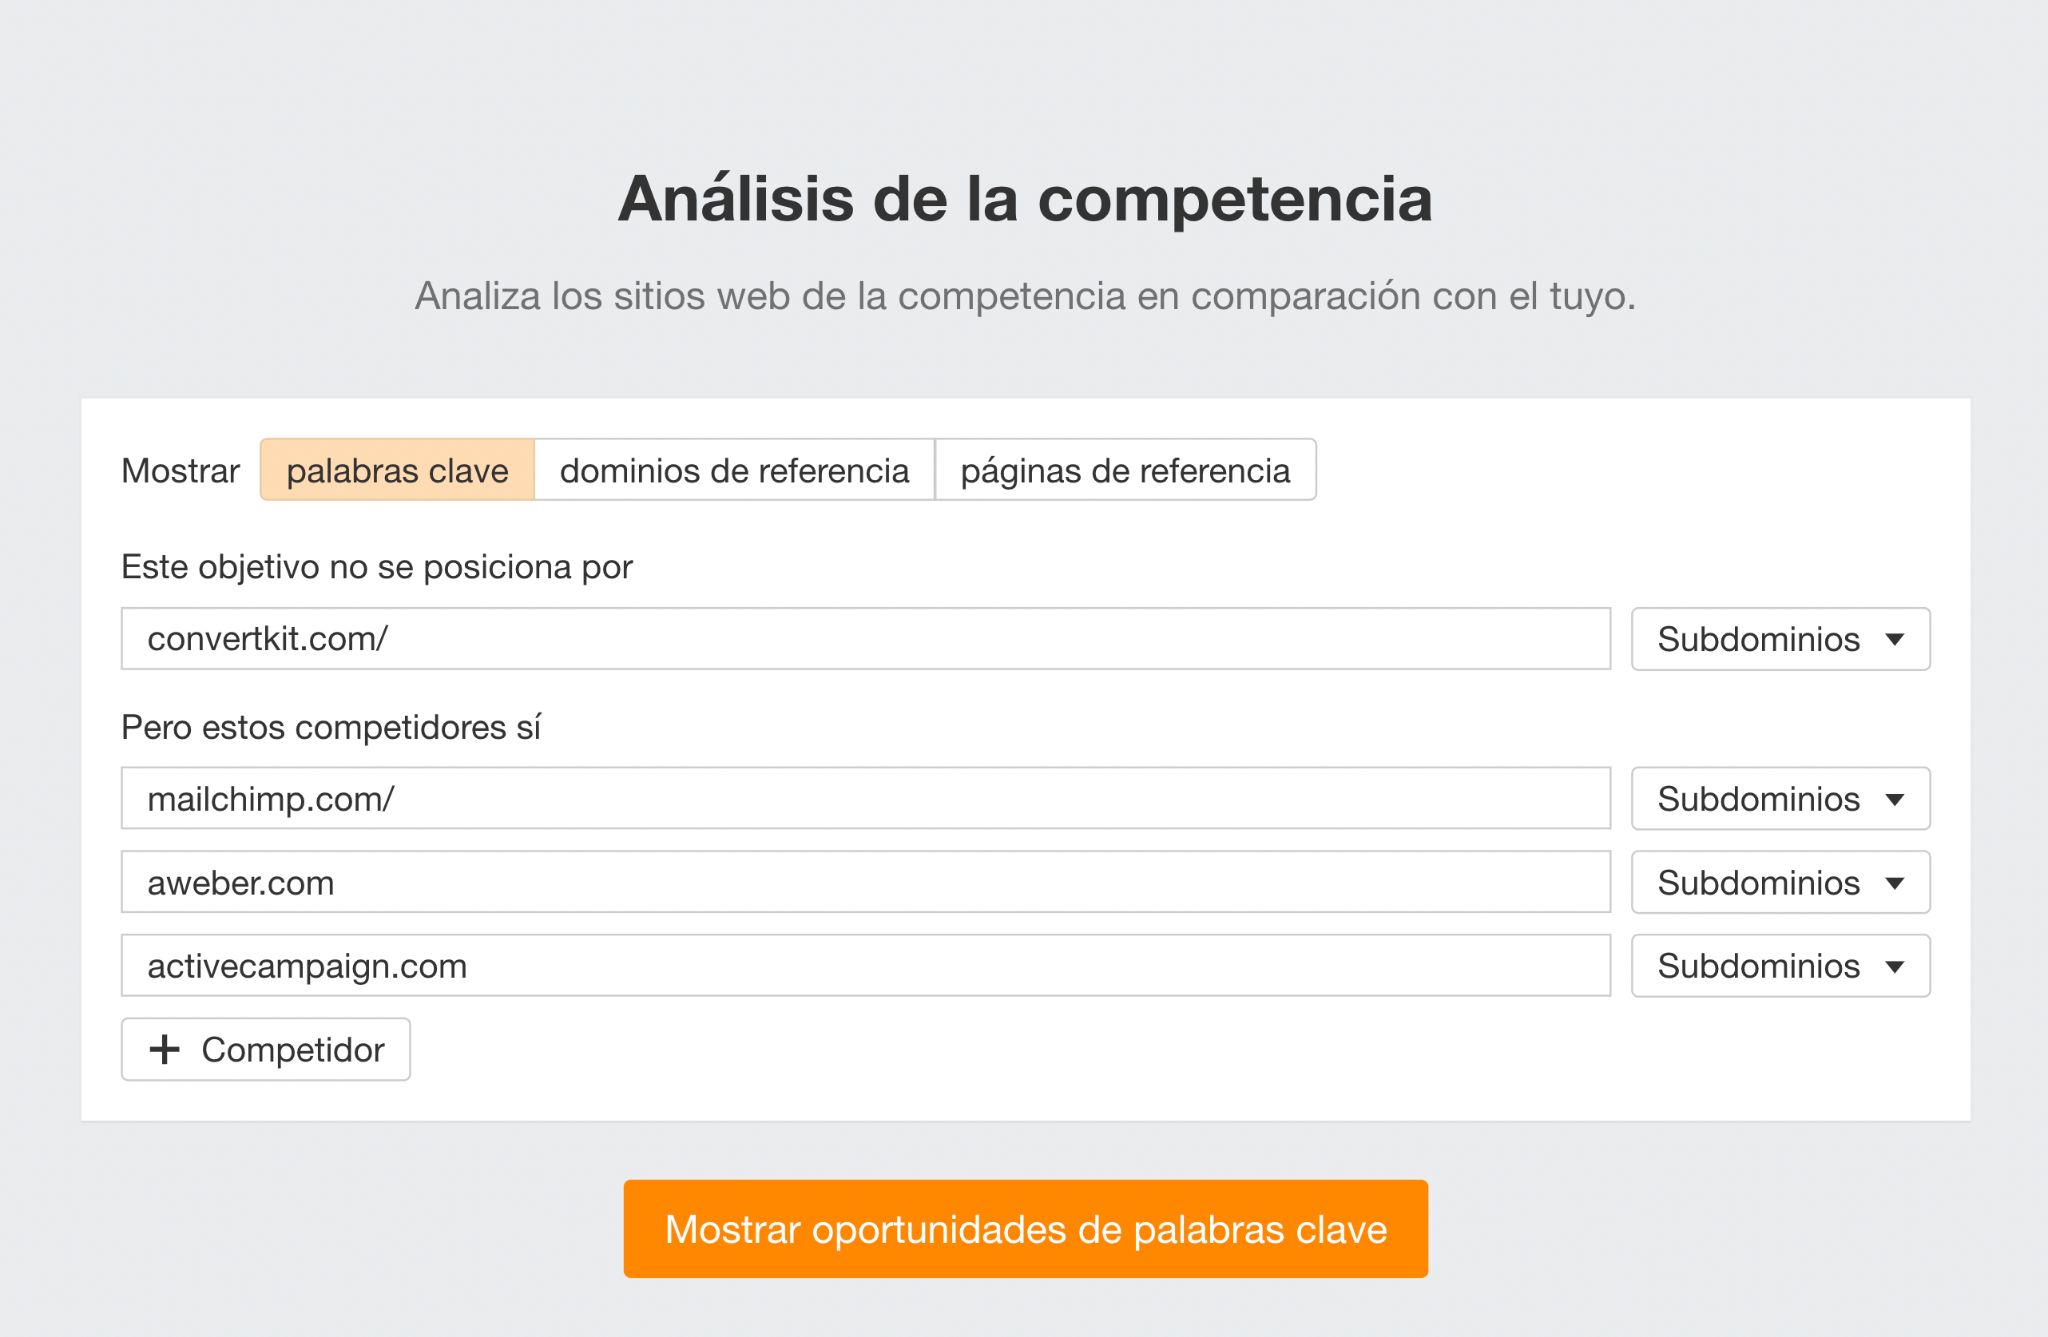Open the Subdominios dropdown next to convertkit.com

pyautogui.click(x=1779, y=639)
